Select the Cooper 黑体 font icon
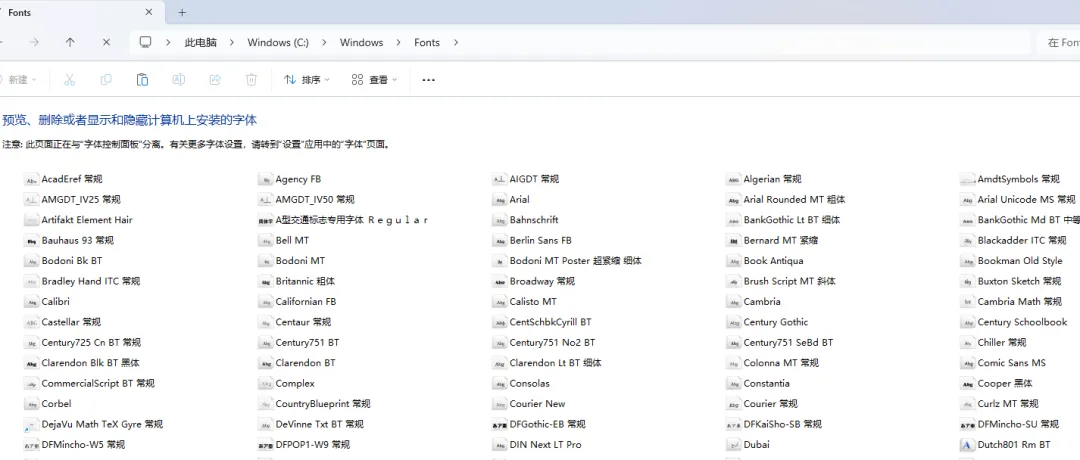 click(967, 384)
